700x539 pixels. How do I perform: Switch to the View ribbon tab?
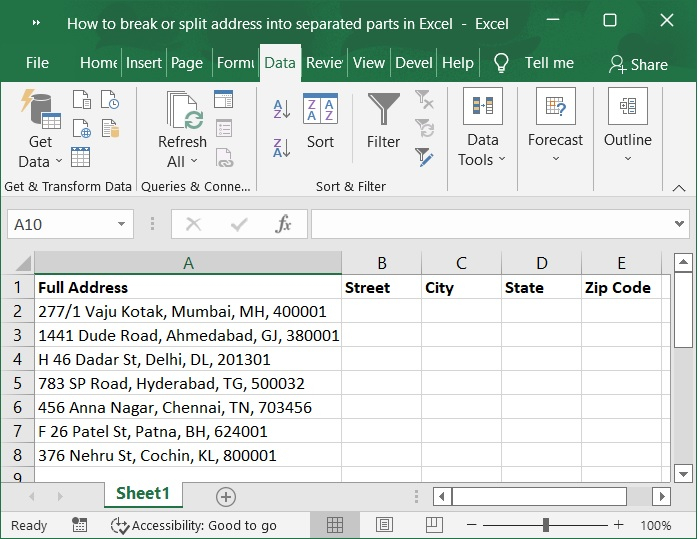pyautogui.click(x=368, y=62)
